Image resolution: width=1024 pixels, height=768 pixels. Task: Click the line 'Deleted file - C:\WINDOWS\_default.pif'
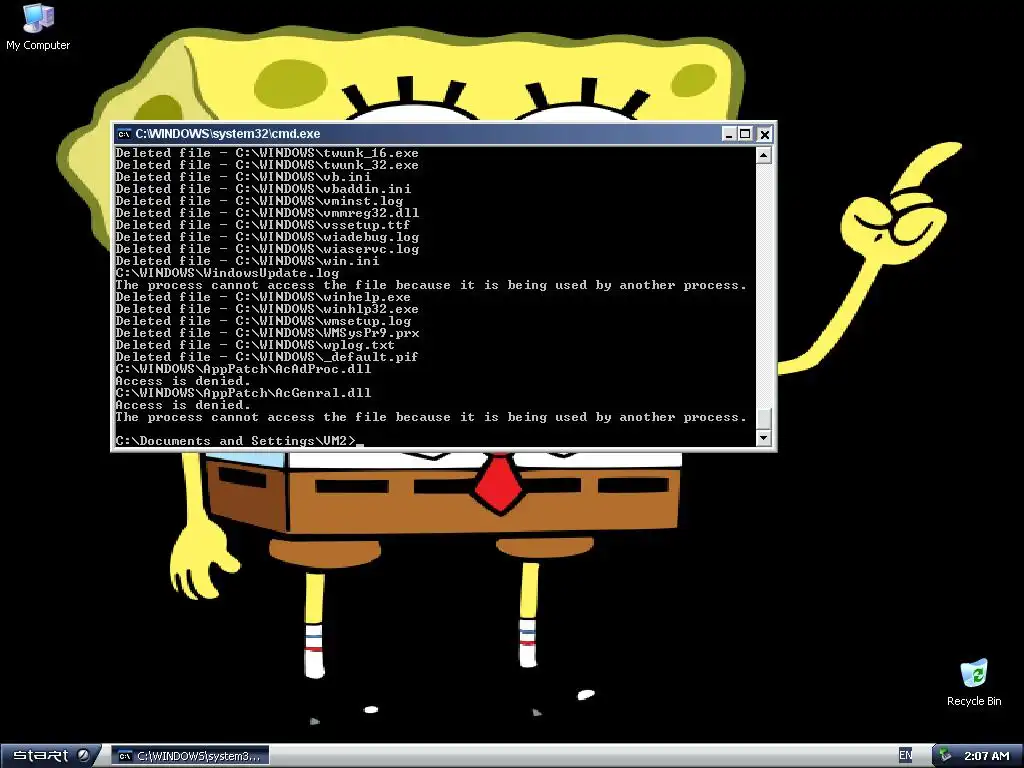[267, 357]
